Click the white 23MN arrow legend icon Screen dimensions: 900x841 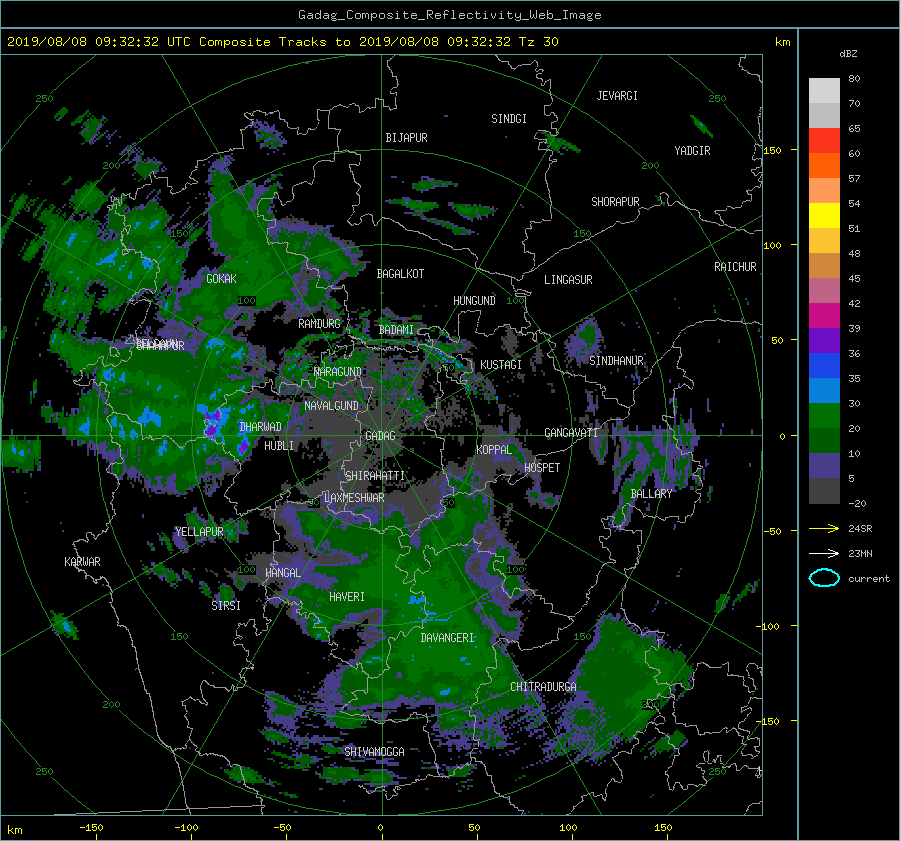click(824, 553)
